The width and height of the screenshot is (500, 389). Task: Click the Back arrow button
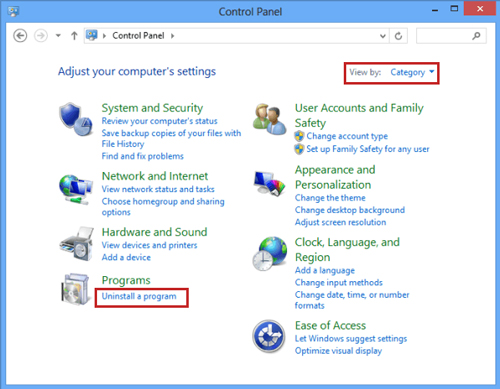pos(20,36)
